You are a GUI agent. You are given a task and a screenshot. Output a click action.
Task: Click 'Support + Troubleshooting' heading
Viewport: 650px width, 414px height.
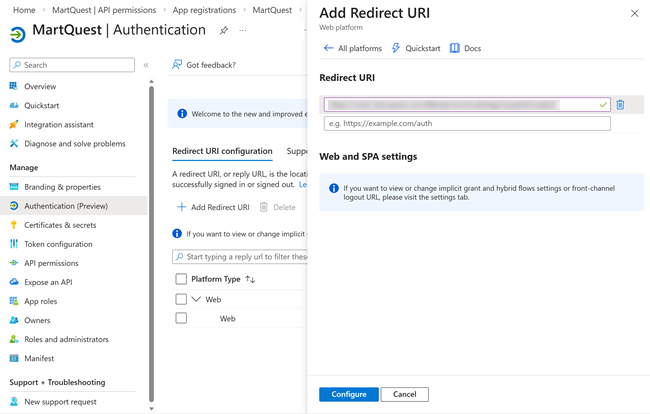point(57,383)
